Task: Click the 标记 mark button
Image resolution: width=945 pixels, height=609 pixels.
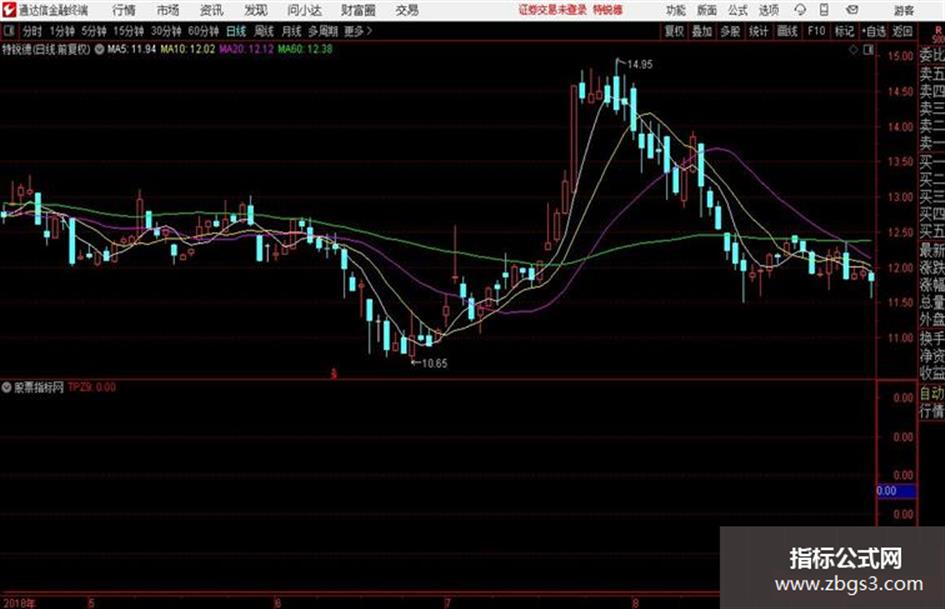Action: click(844, 31)
